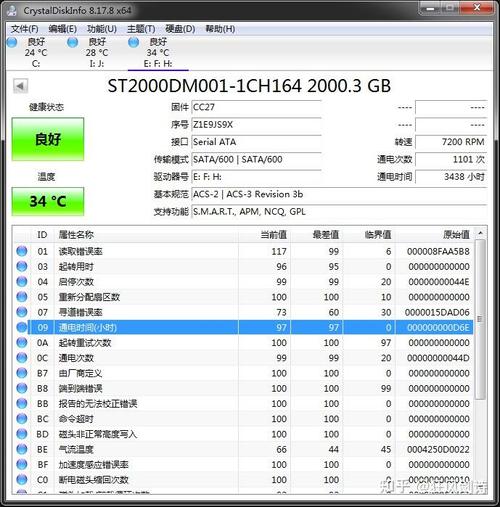
Task: Select the 气流温度 attribute row
Action: tap(243, 449)
